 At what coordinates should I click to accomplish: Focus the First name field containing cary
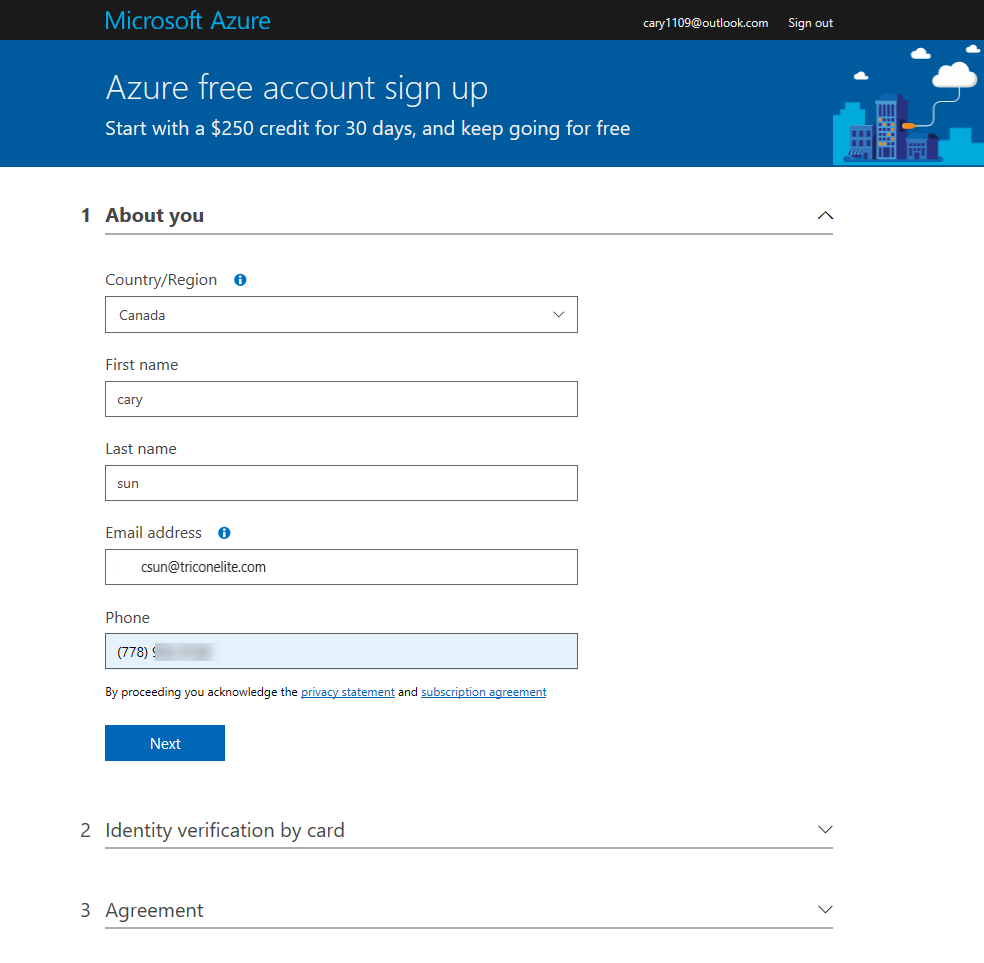click(341, 399)
